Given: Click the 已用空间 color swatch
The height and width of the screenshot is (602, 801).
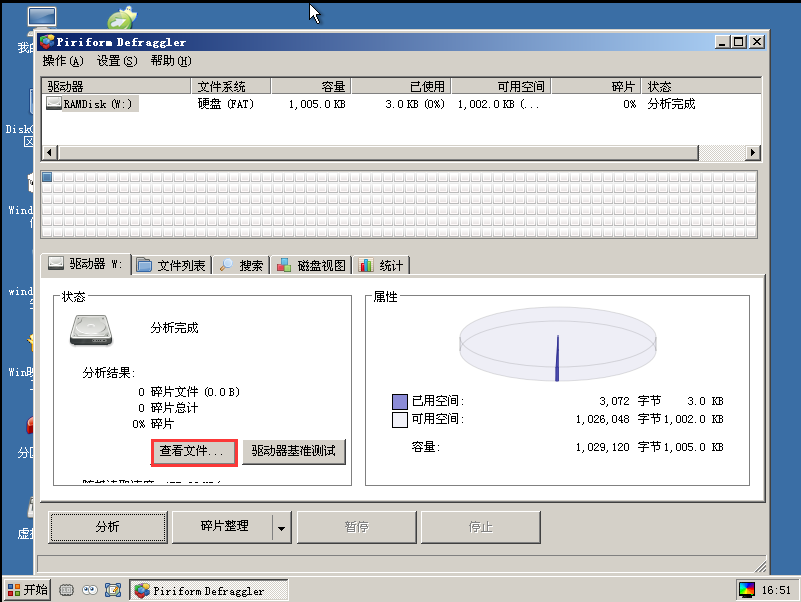Looking at the screenshot, I should pos(400,401).
